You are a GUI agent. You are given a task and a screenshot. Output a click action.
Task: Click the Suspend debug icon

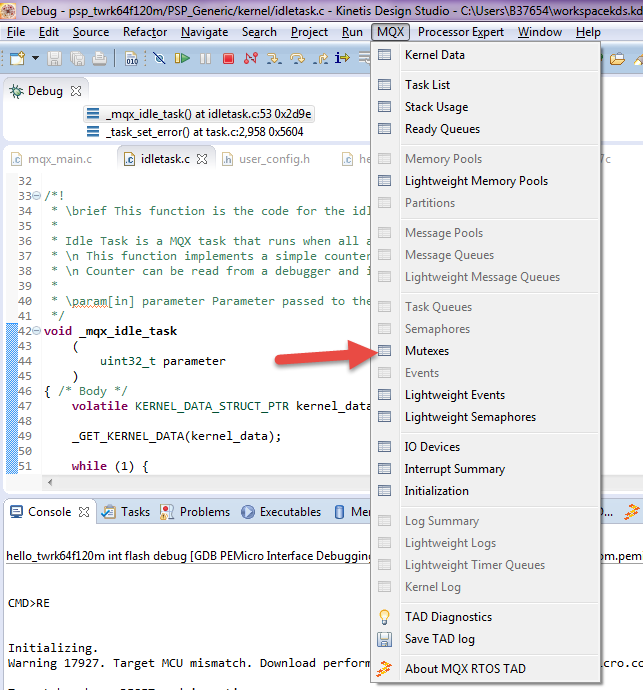pyautogui.click(x=206, y=58)
